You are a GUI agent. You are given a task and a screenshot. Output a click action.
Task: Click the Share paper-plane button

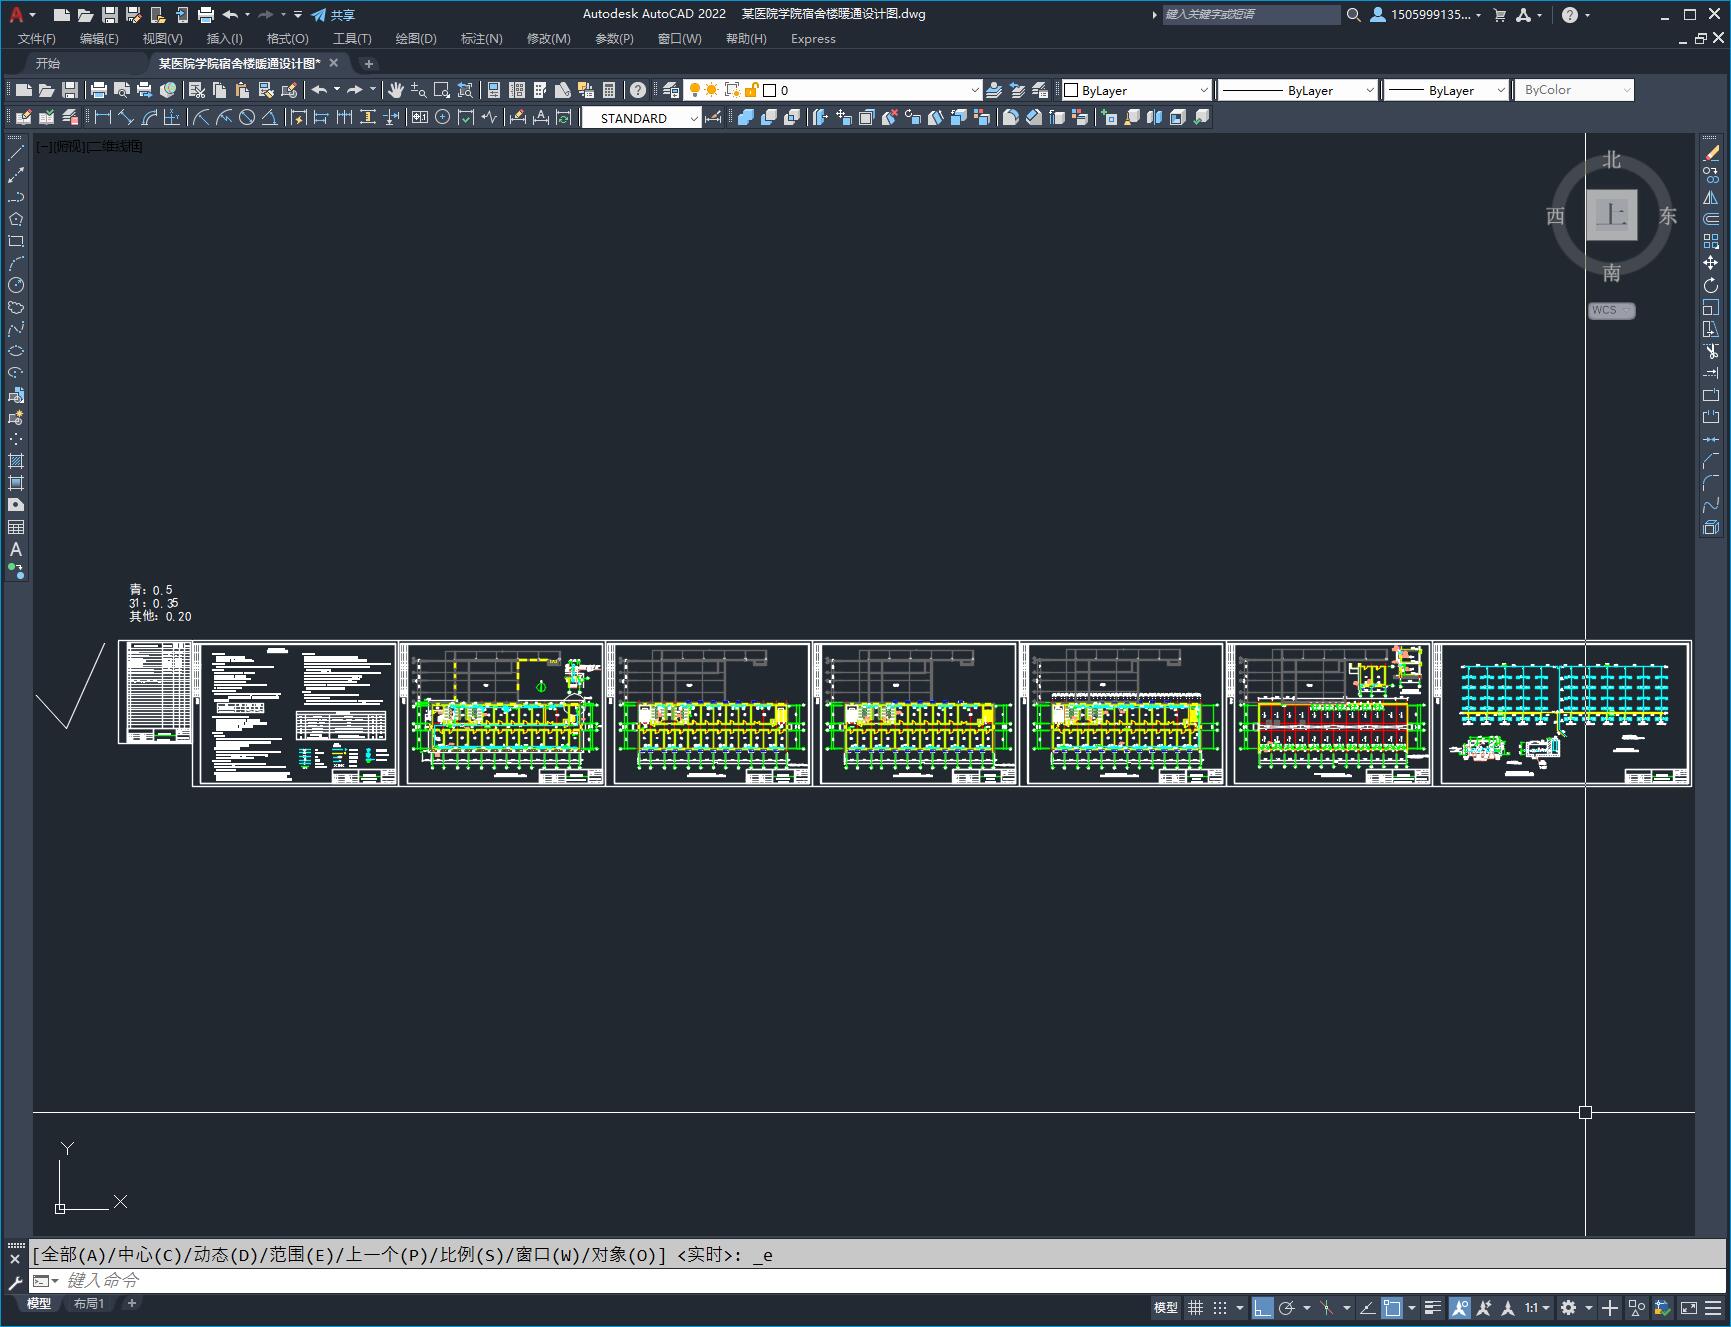tap(333, 15)
